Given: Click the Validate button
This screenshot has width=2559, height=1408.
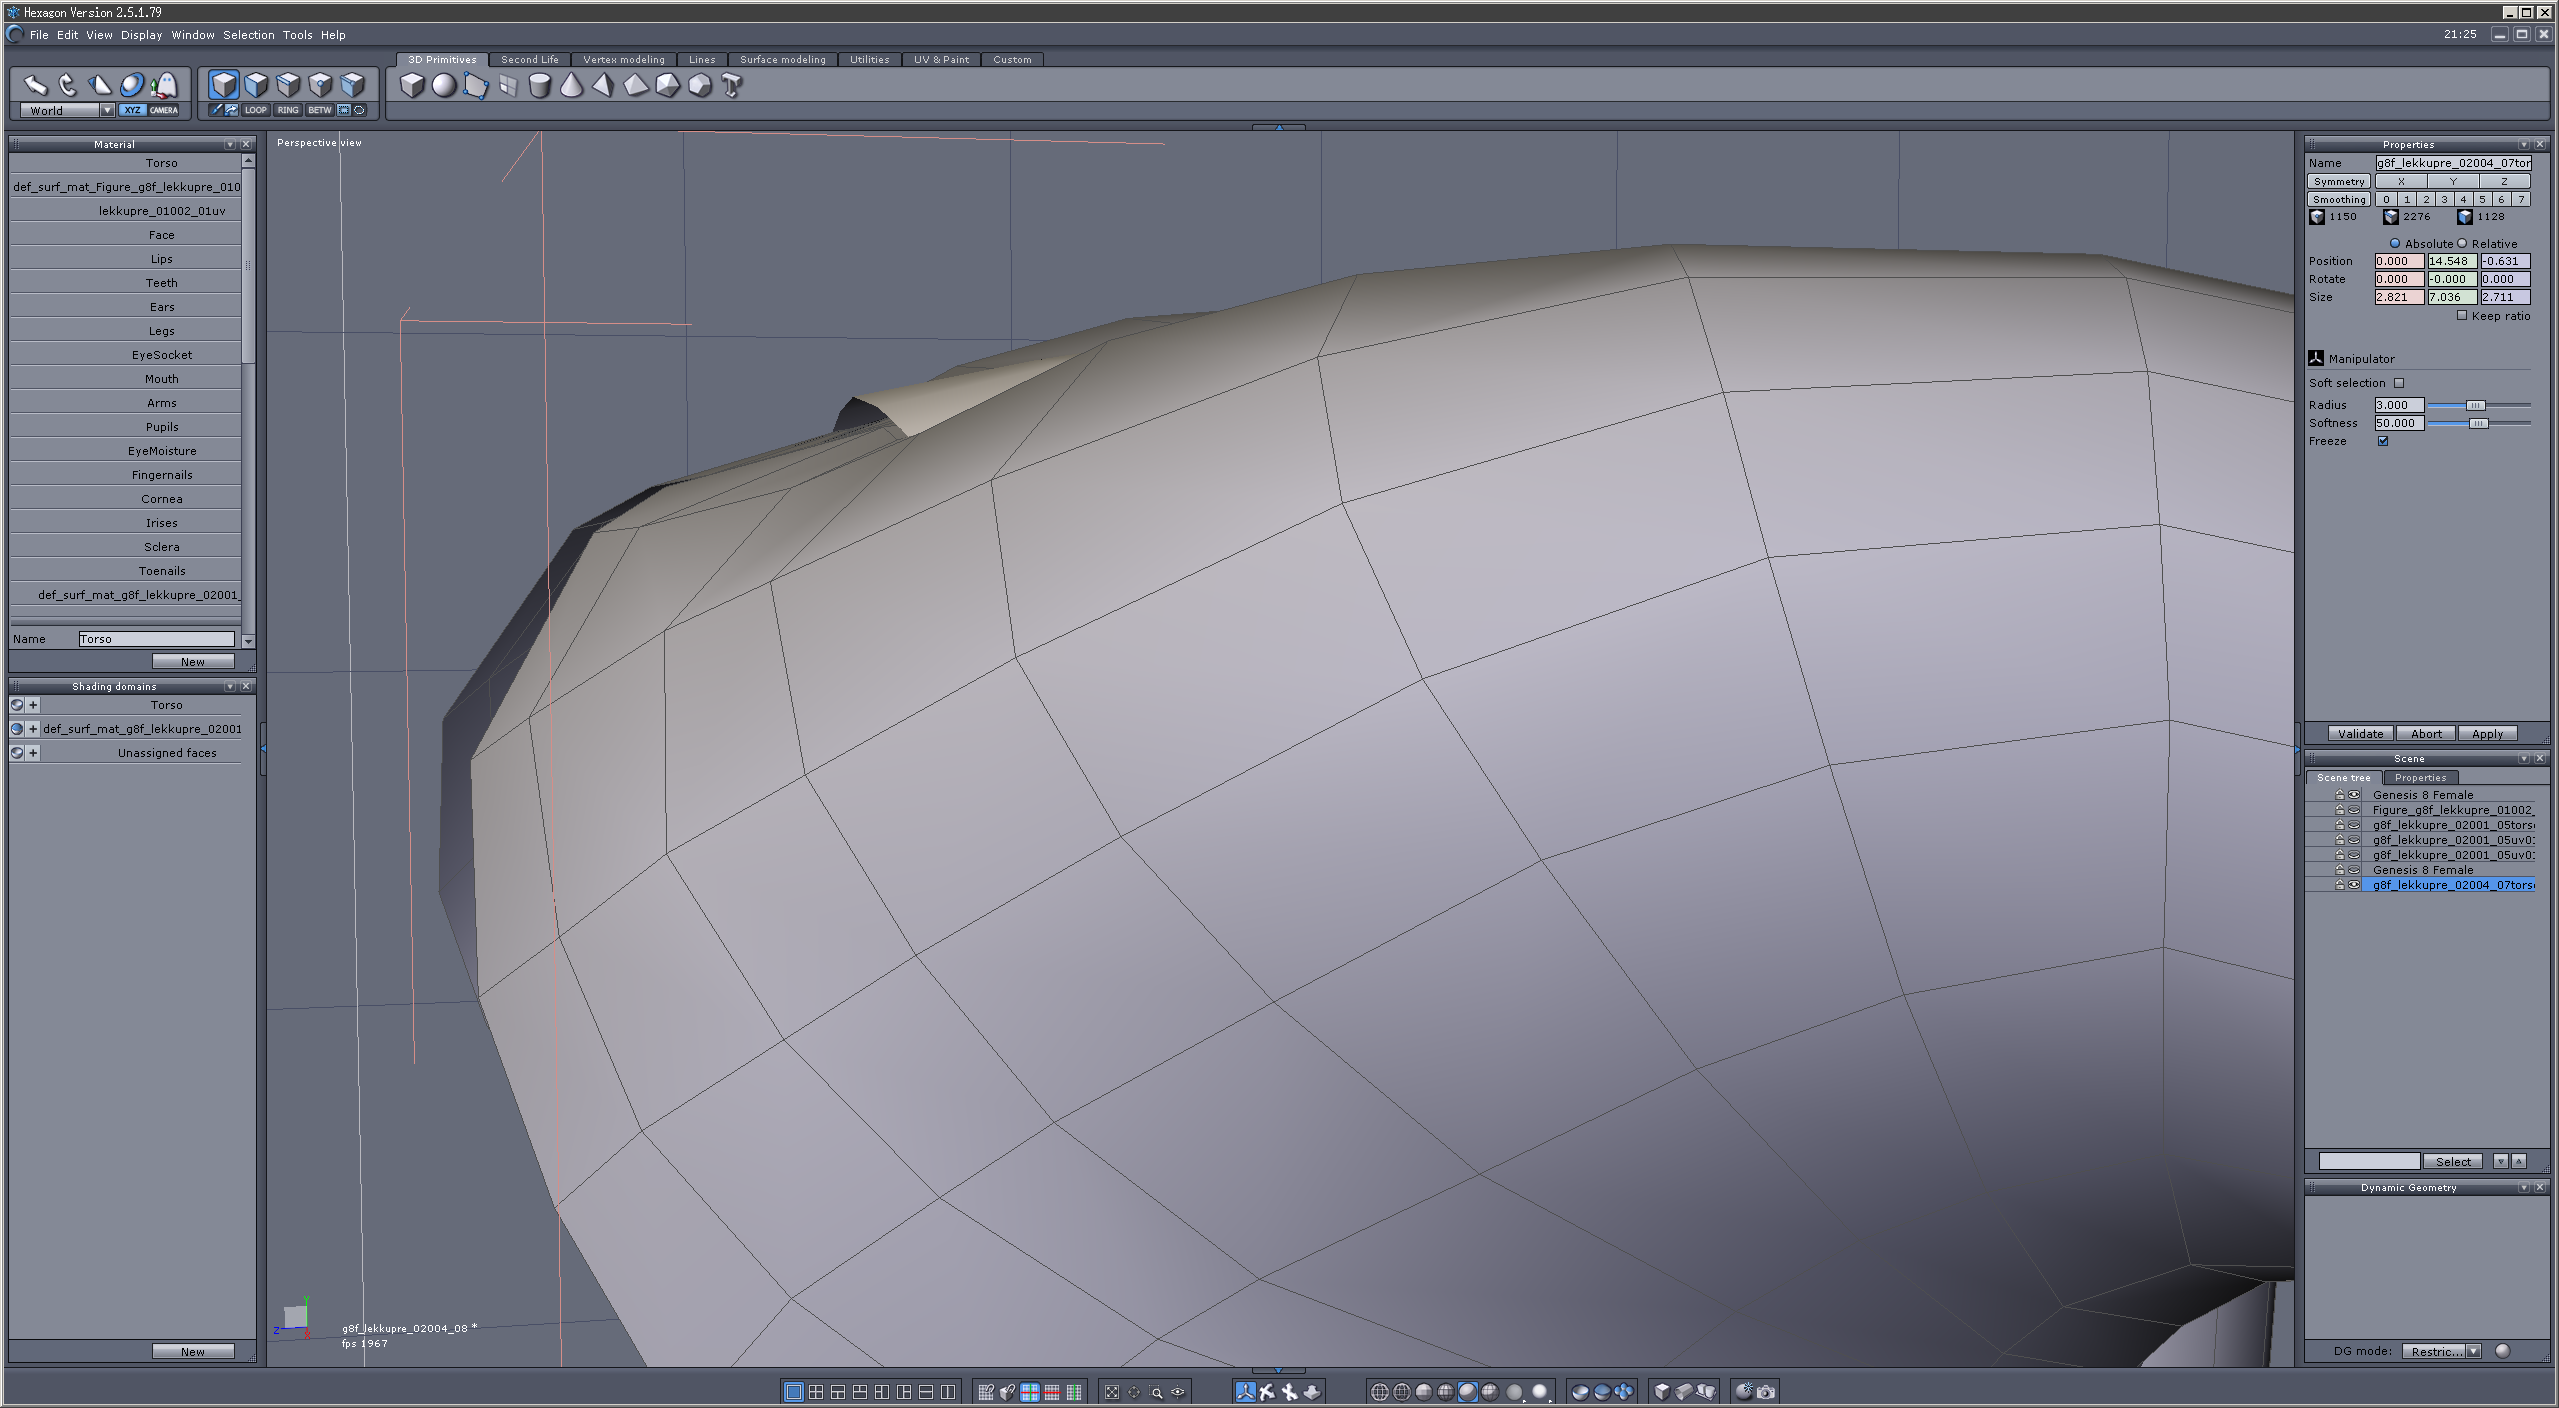Looking at the screenshot, I should click(x=2360, y=733).
